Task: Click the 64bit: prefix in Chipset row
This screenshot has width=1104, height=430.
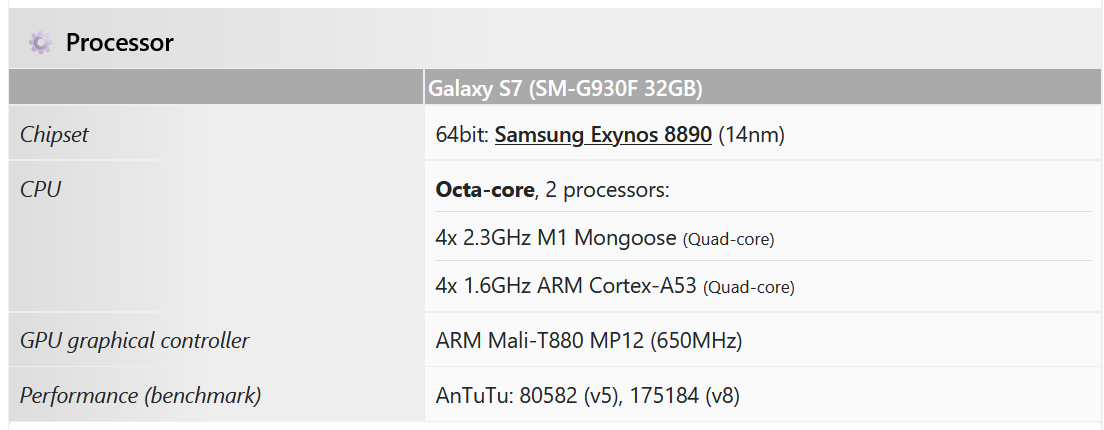Action: (x=462, y=135)
